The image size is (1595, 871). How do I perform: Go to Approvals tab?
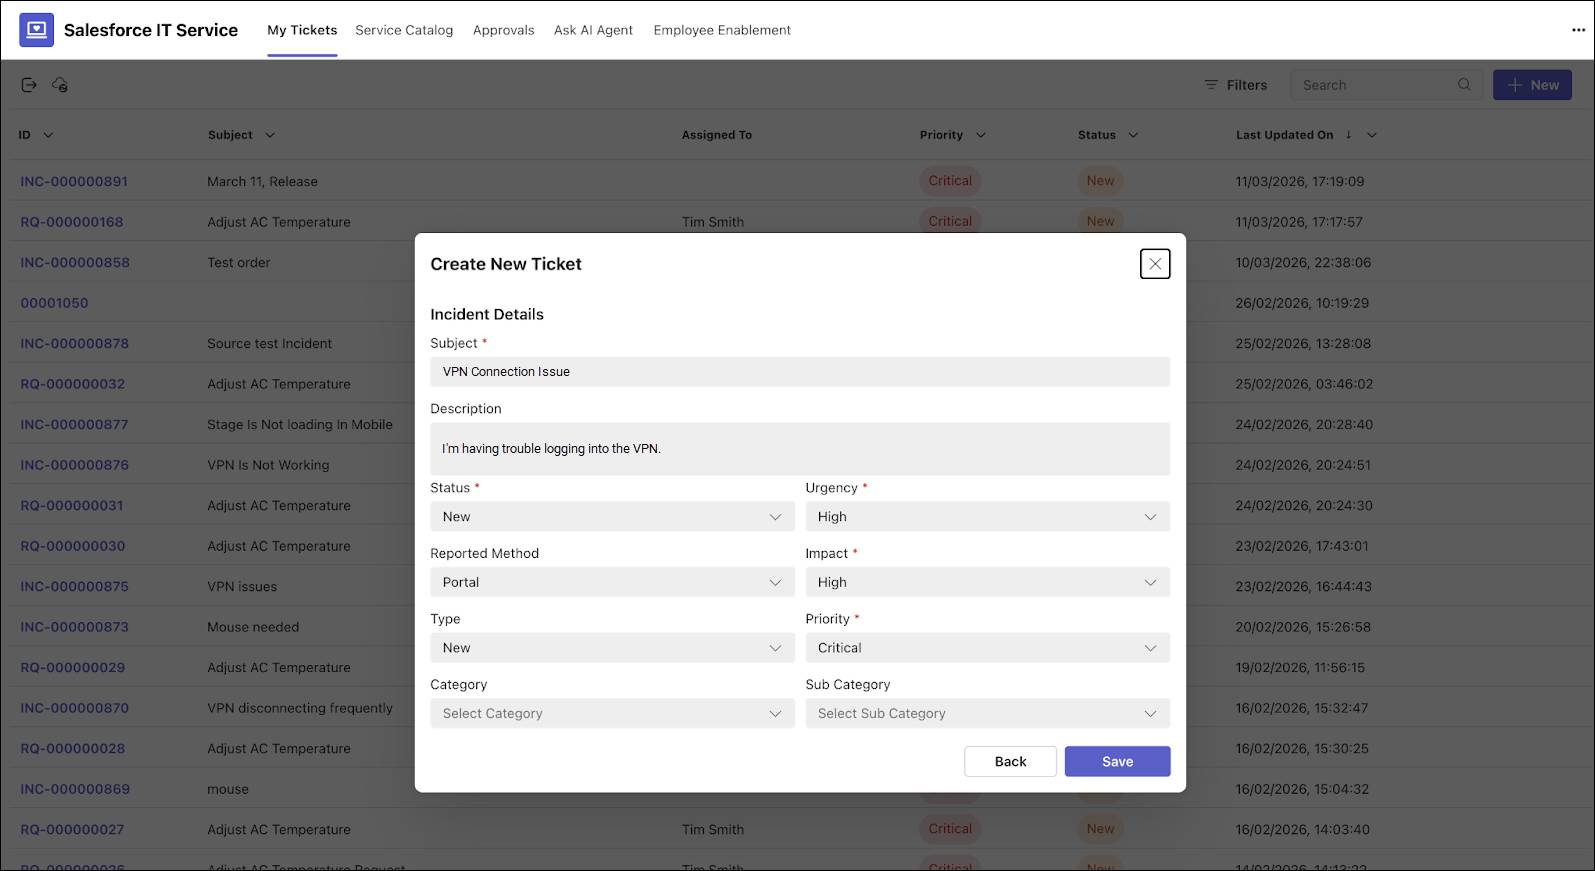[503, 30]
